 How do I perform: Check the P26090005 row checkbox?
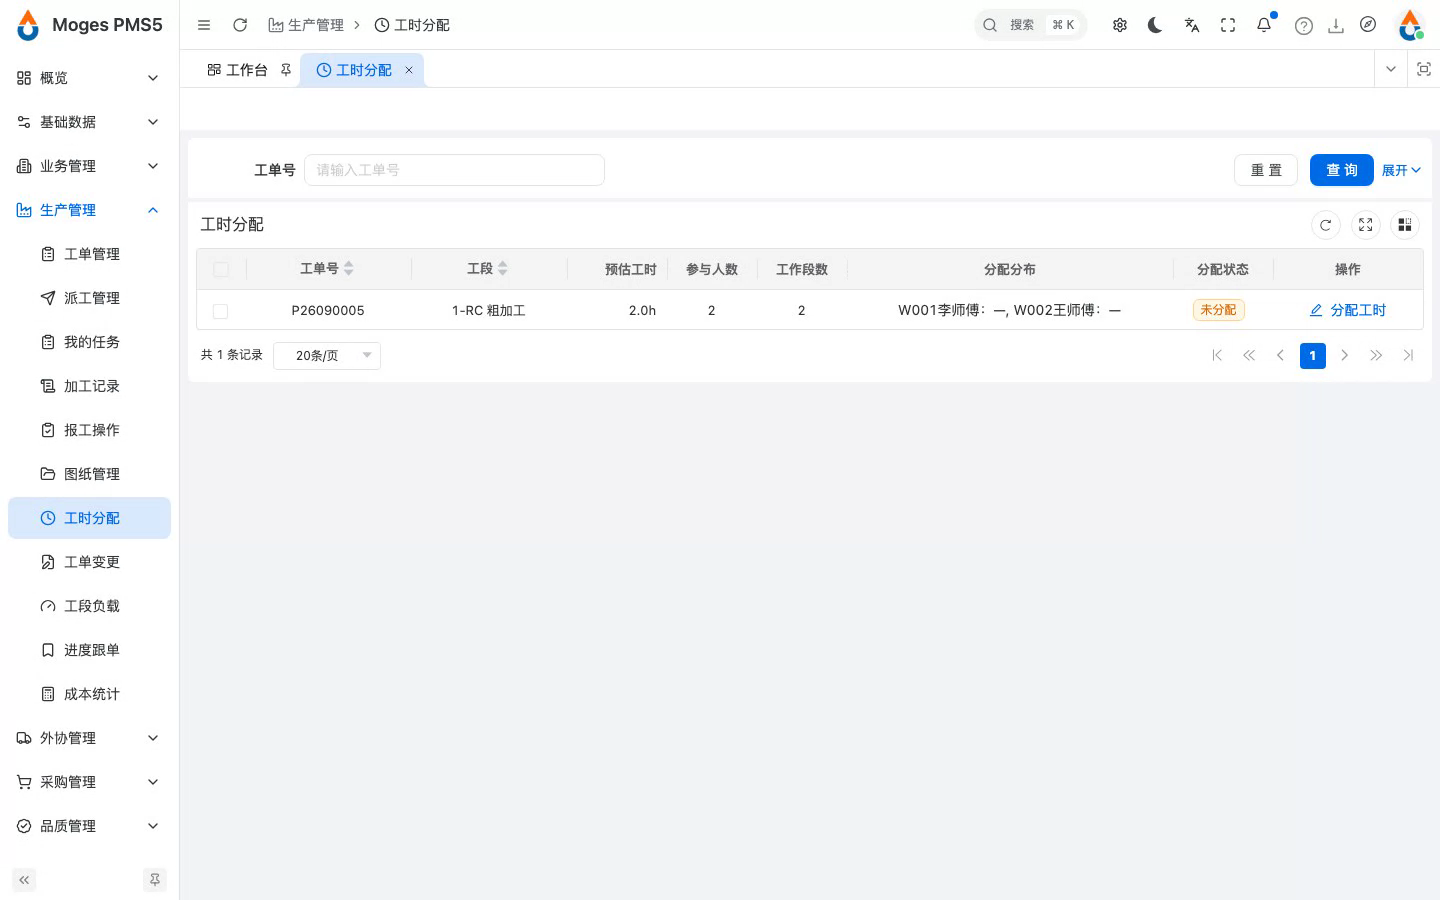(221, 311)
